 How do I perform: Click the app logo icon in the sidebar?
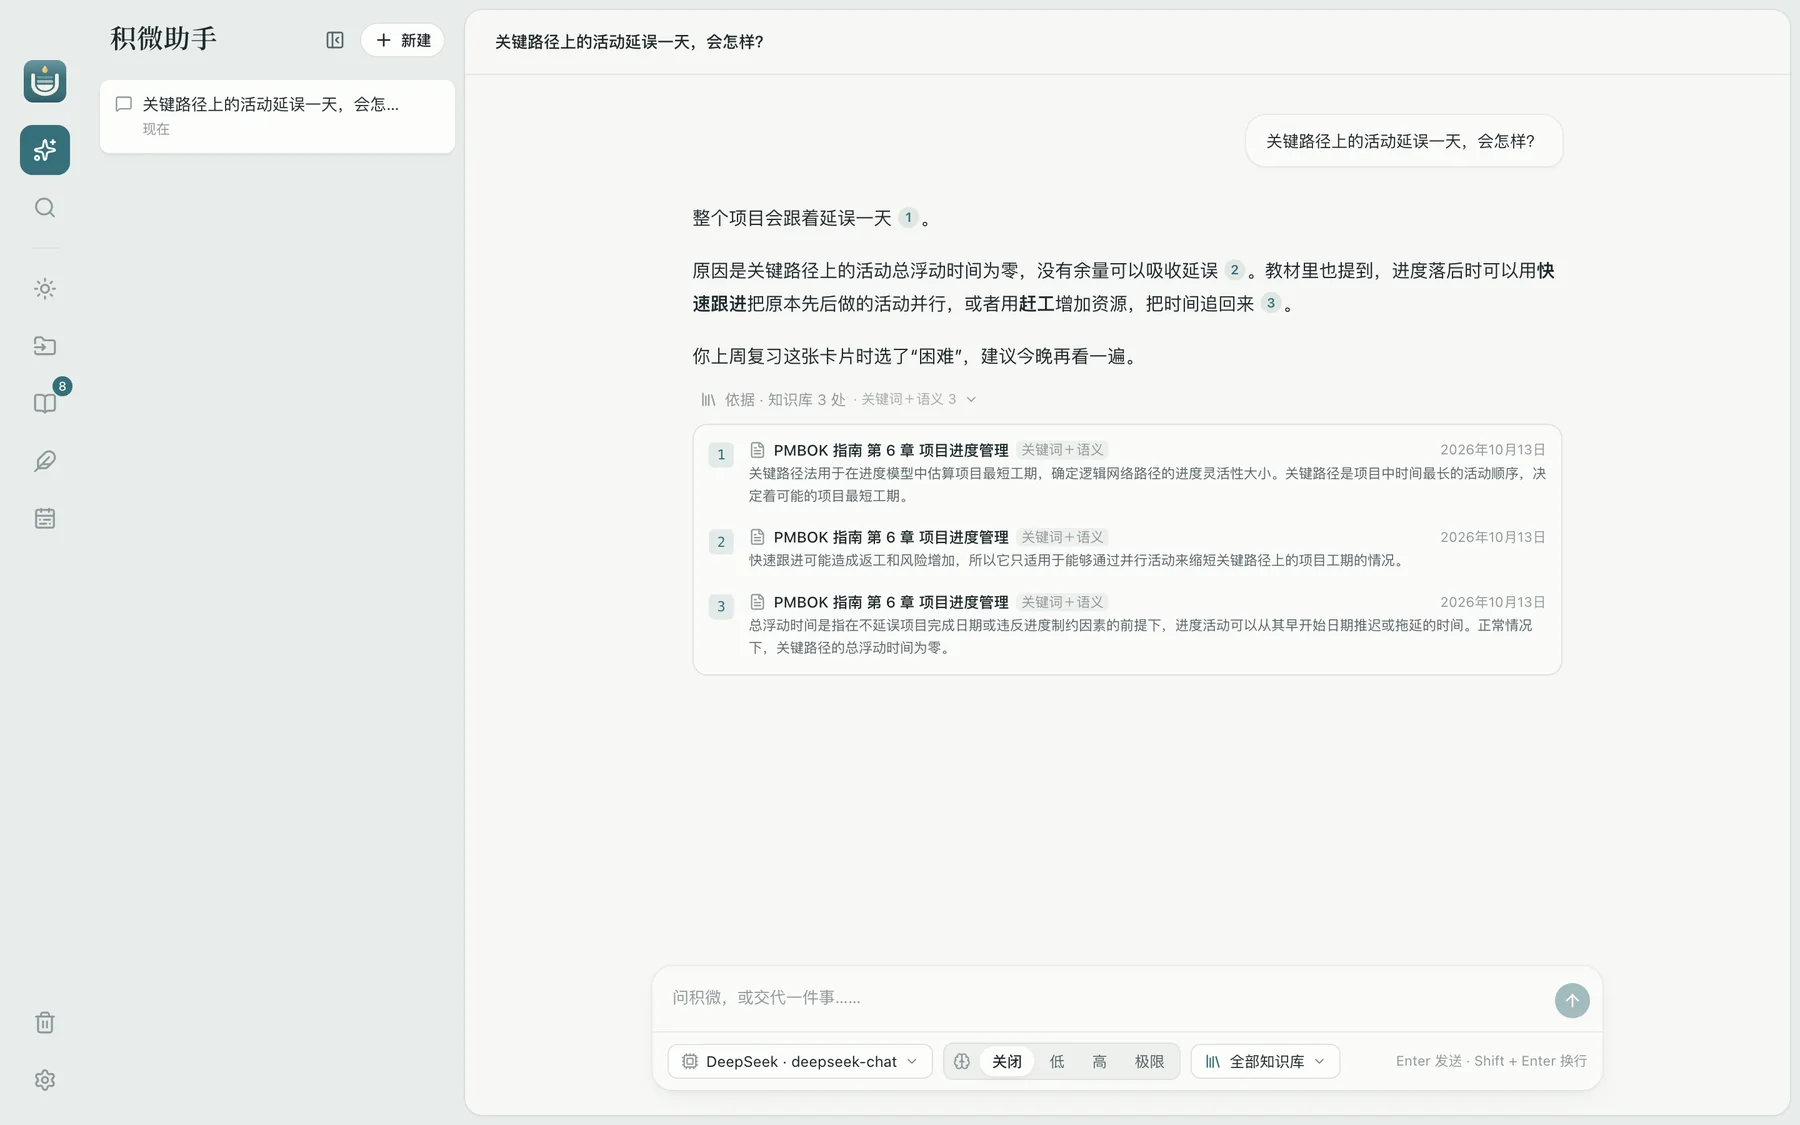(x=45, y=81)
